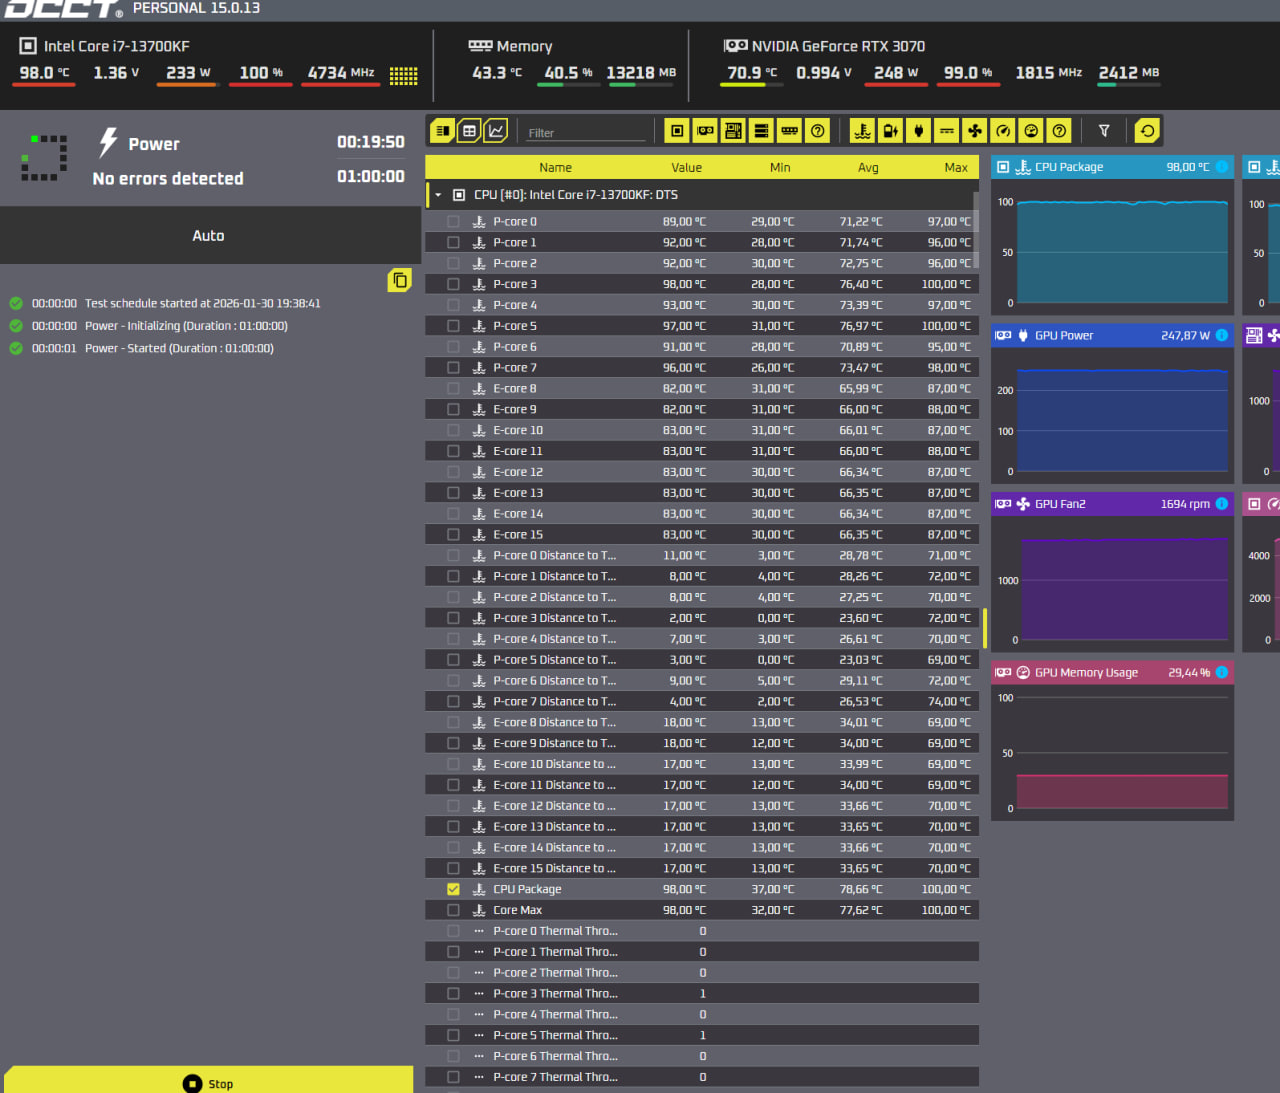Click the CPU sensor filter icon

coord(677,131)
